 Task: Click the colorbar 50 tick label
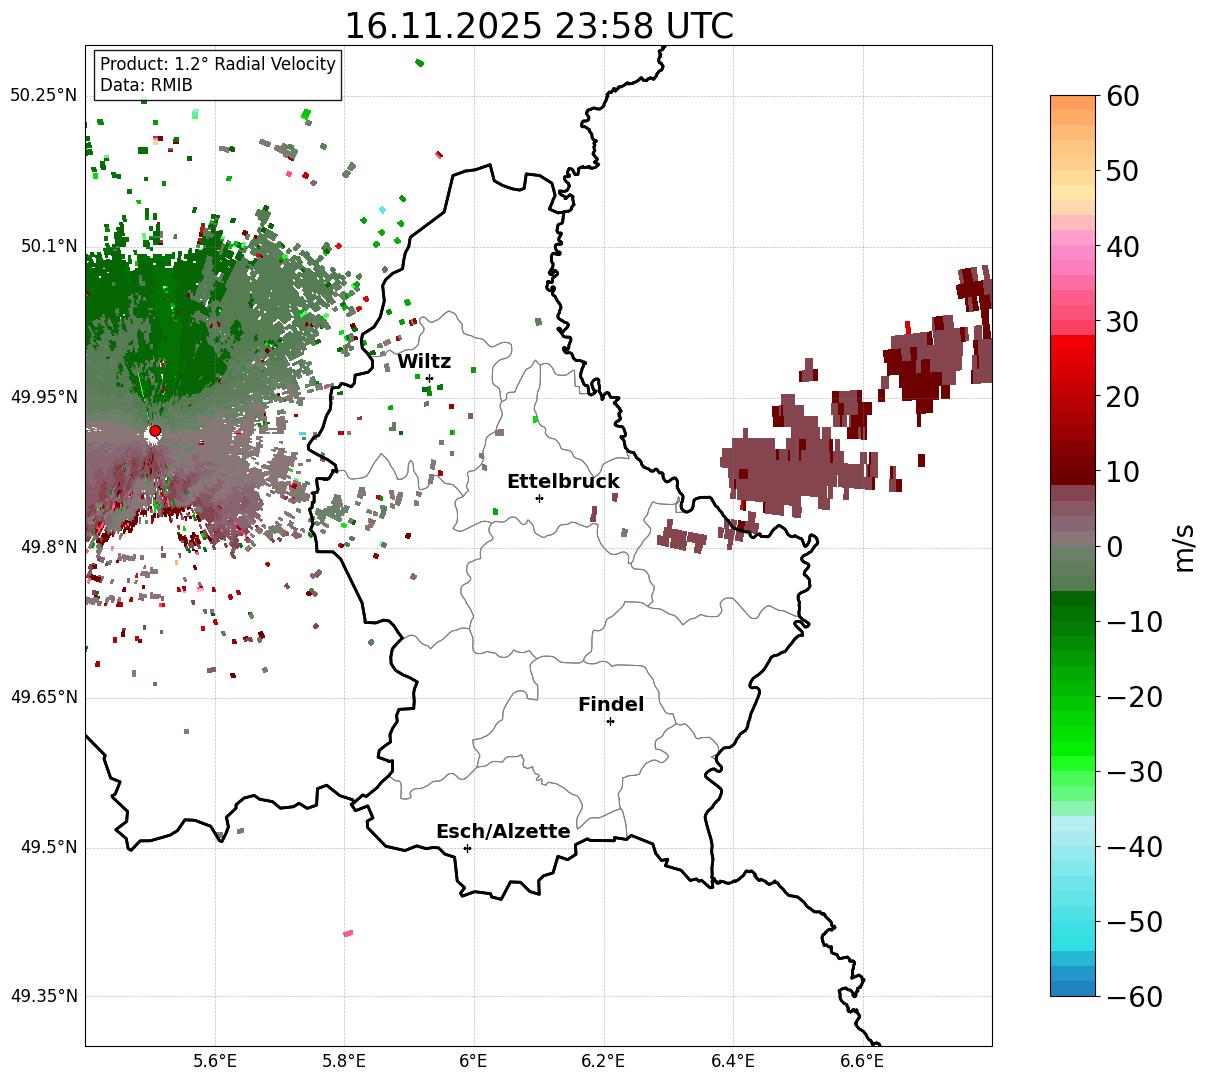(x=1121, y=171)
